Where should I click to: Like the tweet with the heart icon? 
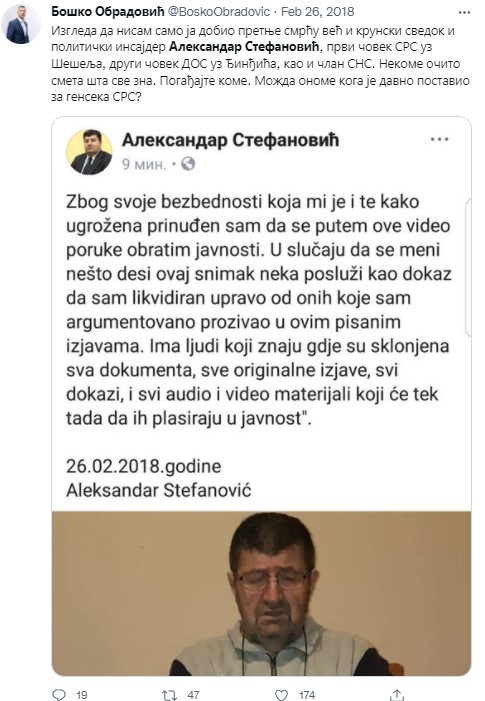pyautogui.click(x=281, y=695)
